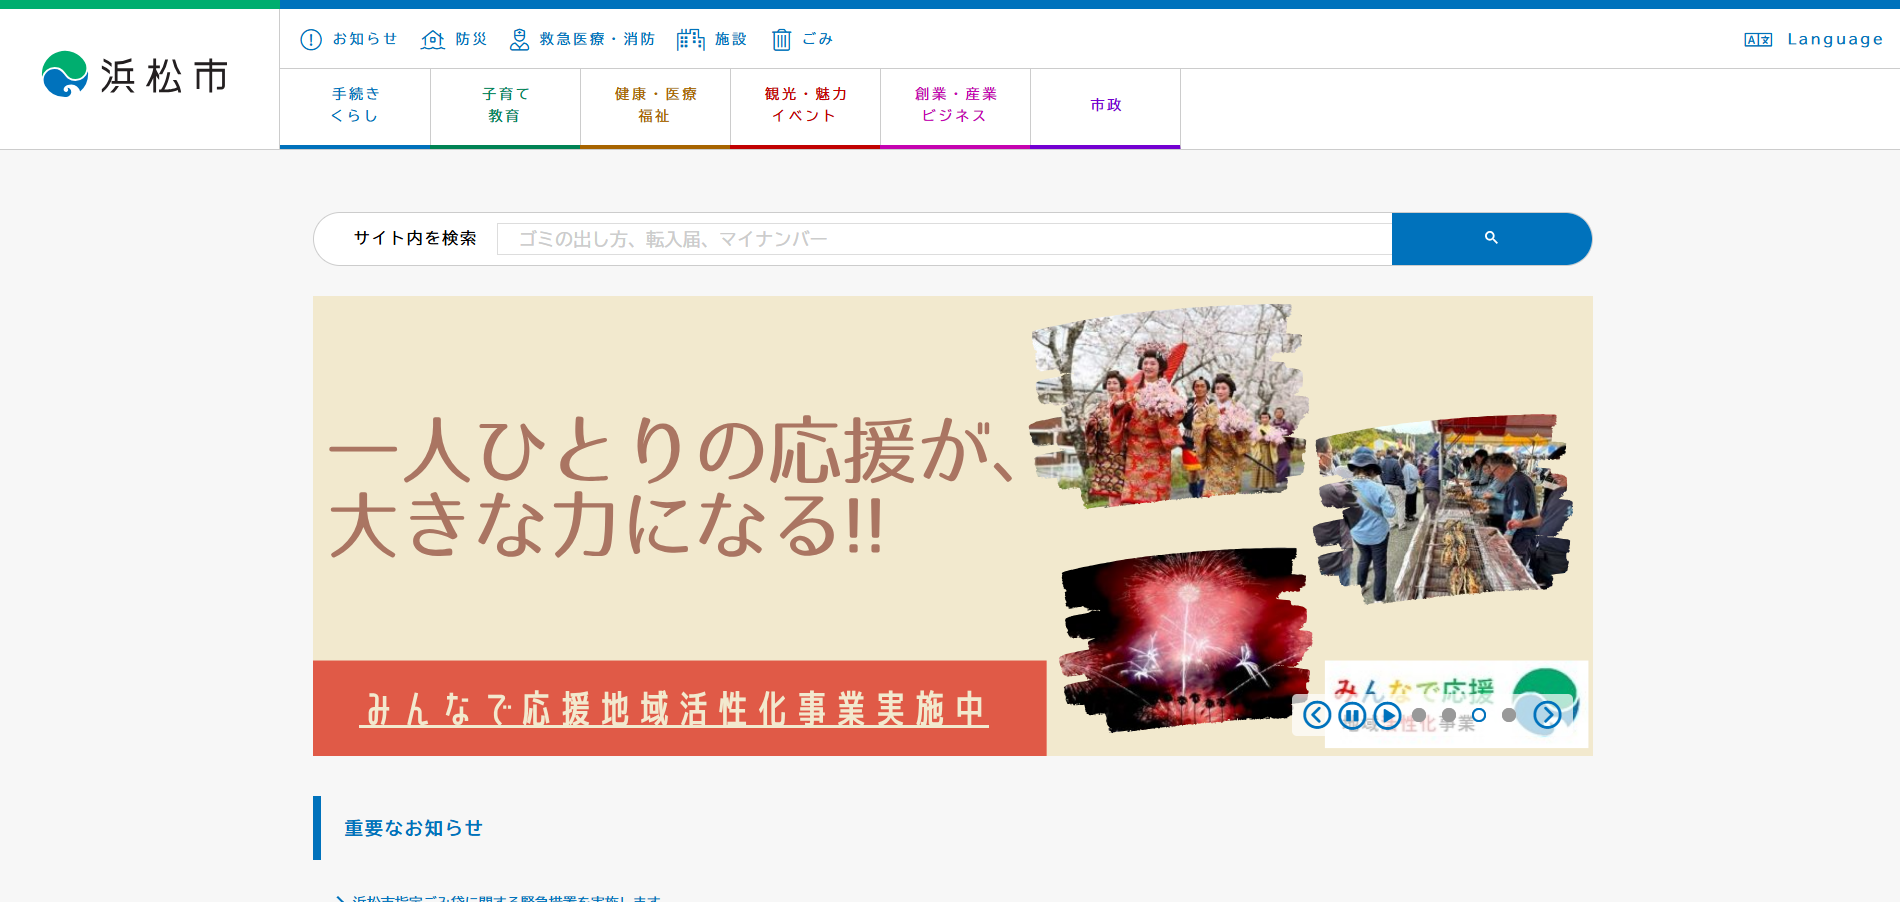Play the banner slideshow
This screenshot has height=902, width=1900.
point(1387,715)
